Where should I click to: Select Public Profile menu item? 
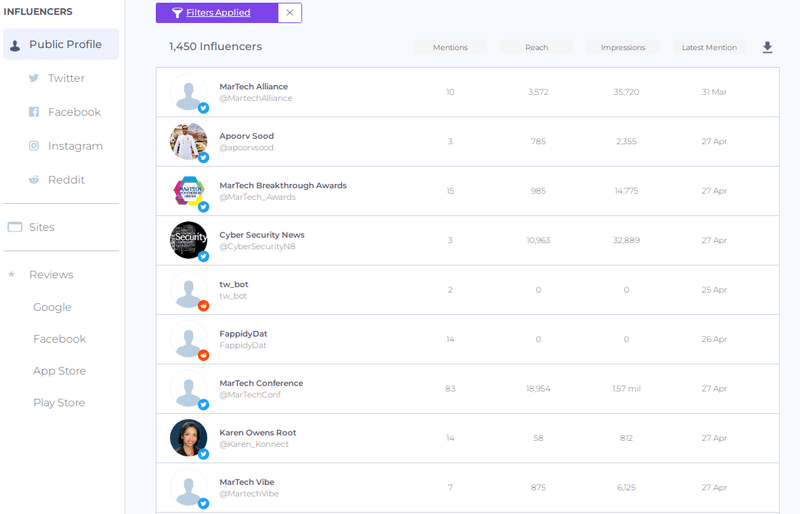point(61,44)
